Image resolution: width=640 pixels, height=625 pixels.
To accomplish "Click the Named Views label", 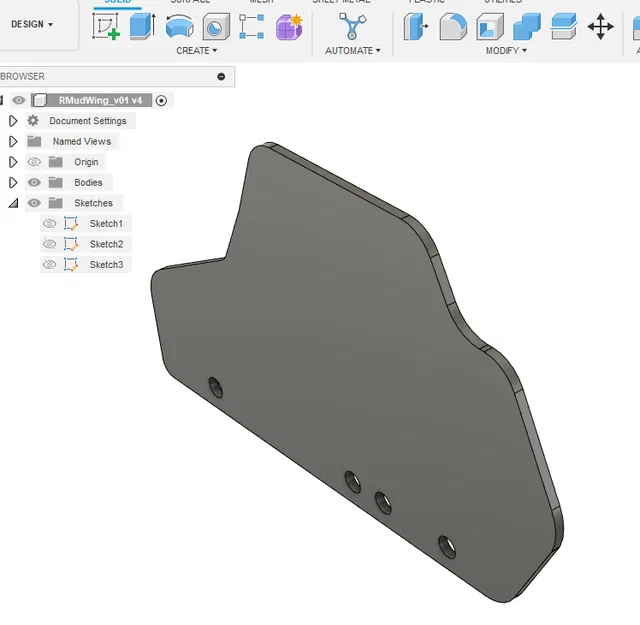I will 82,141.
